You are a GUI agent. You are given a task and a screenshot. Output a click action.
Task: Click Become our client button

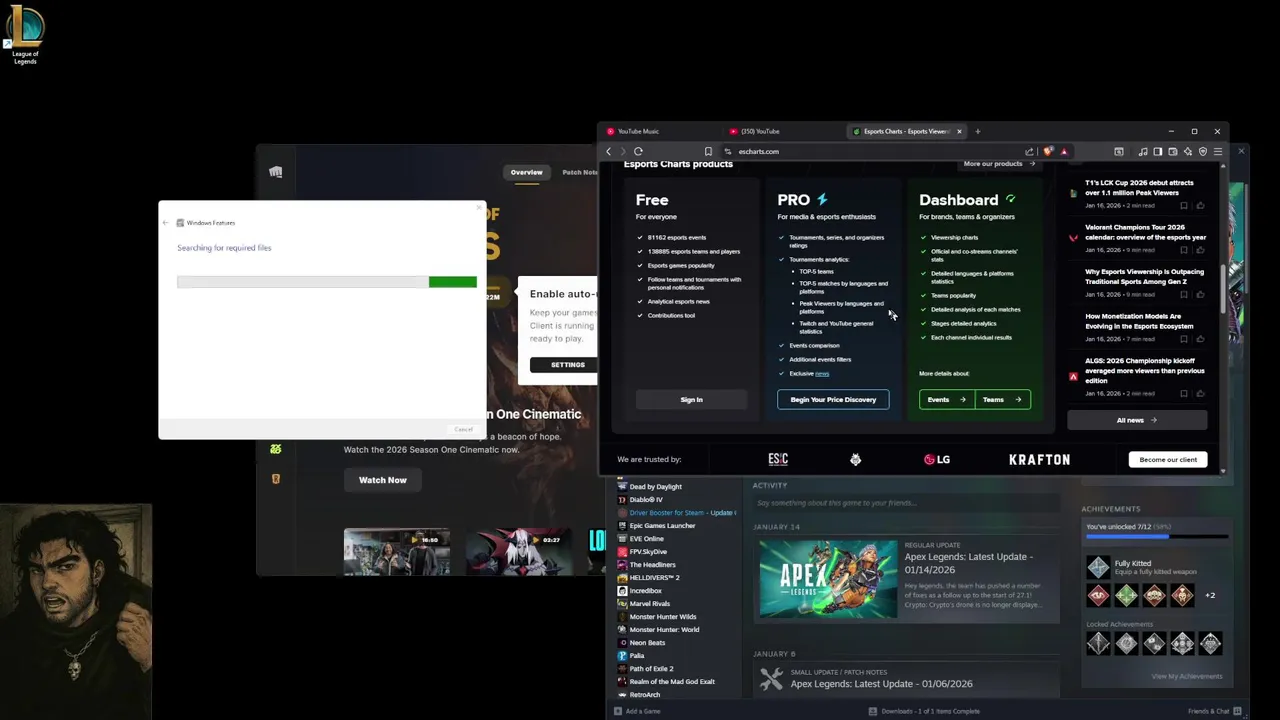point(1168,459)
